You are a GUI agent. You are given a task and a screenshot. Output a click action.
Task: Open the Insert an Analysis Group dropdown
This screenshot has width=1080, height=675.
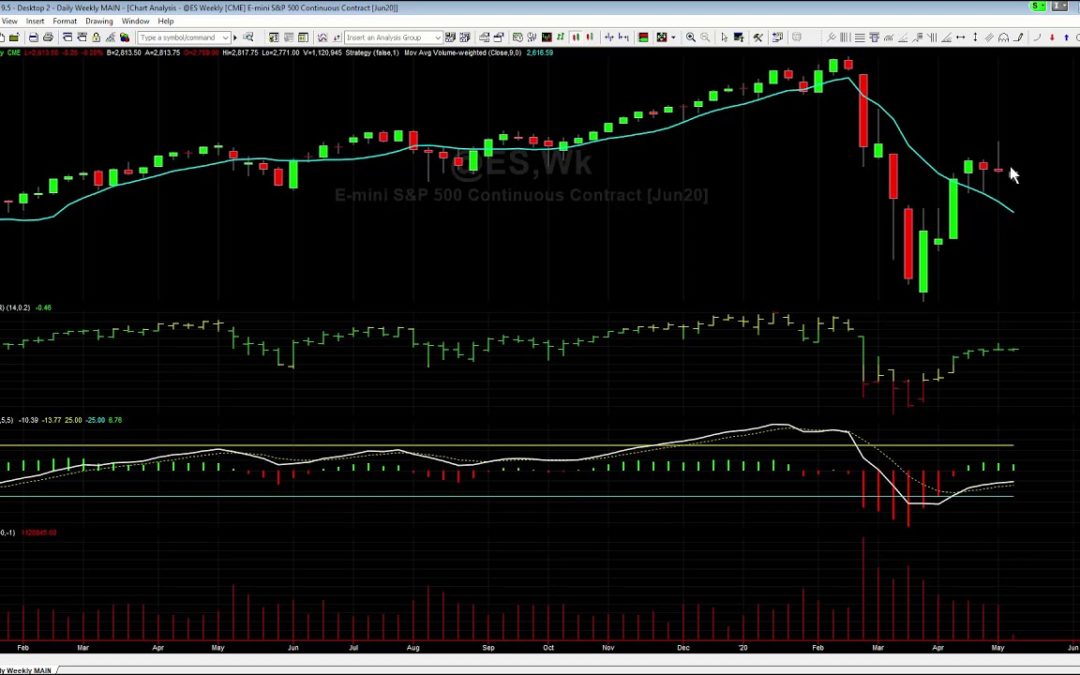437,36
